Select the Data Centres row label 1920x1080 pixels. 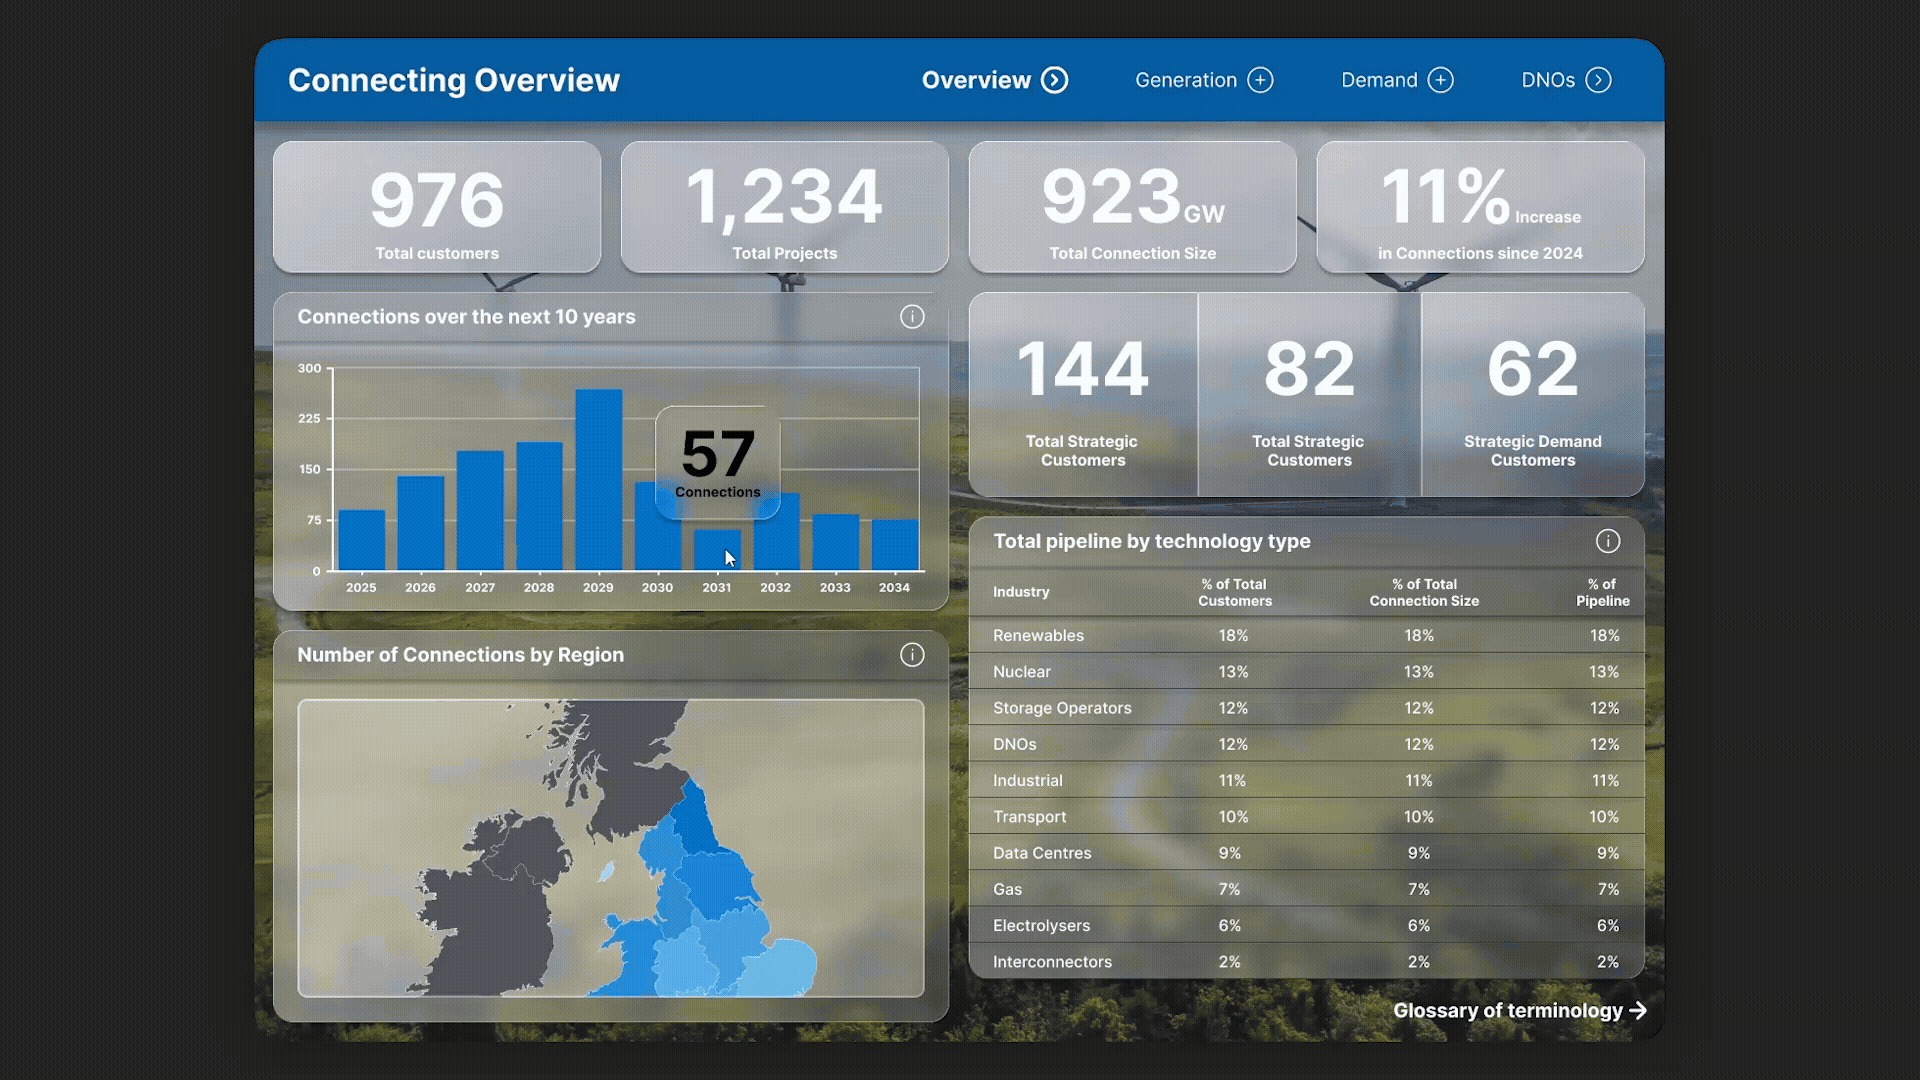click(1042, 853)
